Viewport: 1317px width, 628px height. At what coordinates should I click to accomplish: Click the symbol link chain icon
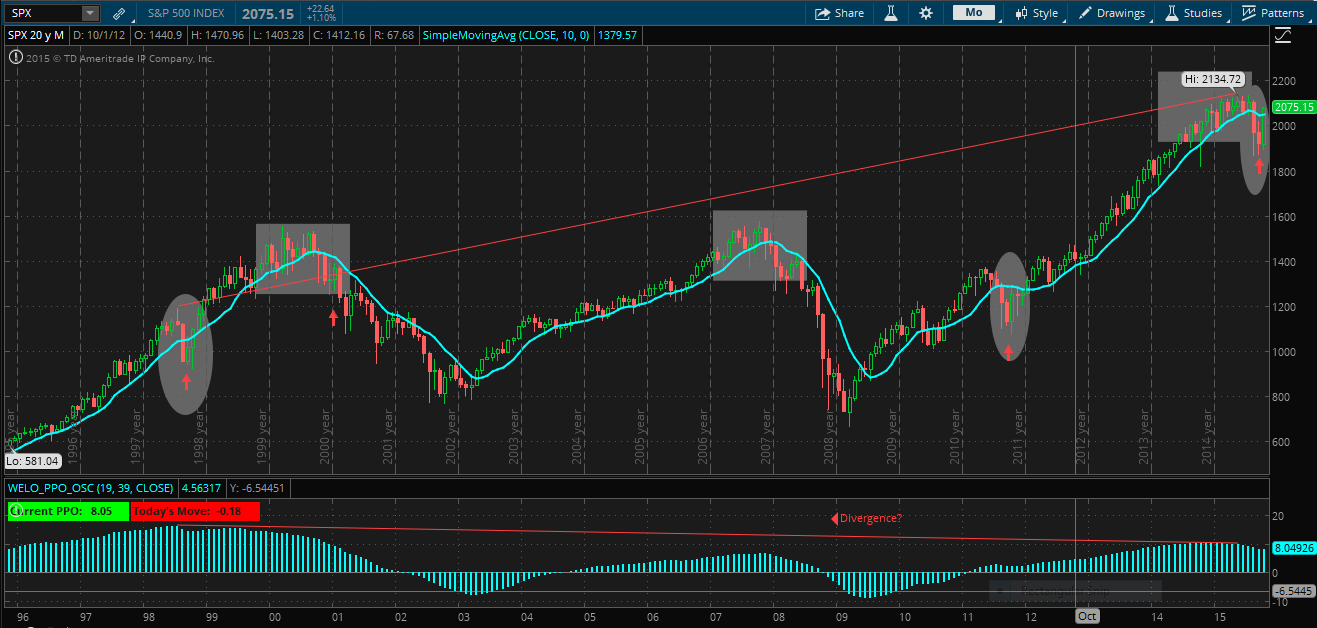pos(119,13)
